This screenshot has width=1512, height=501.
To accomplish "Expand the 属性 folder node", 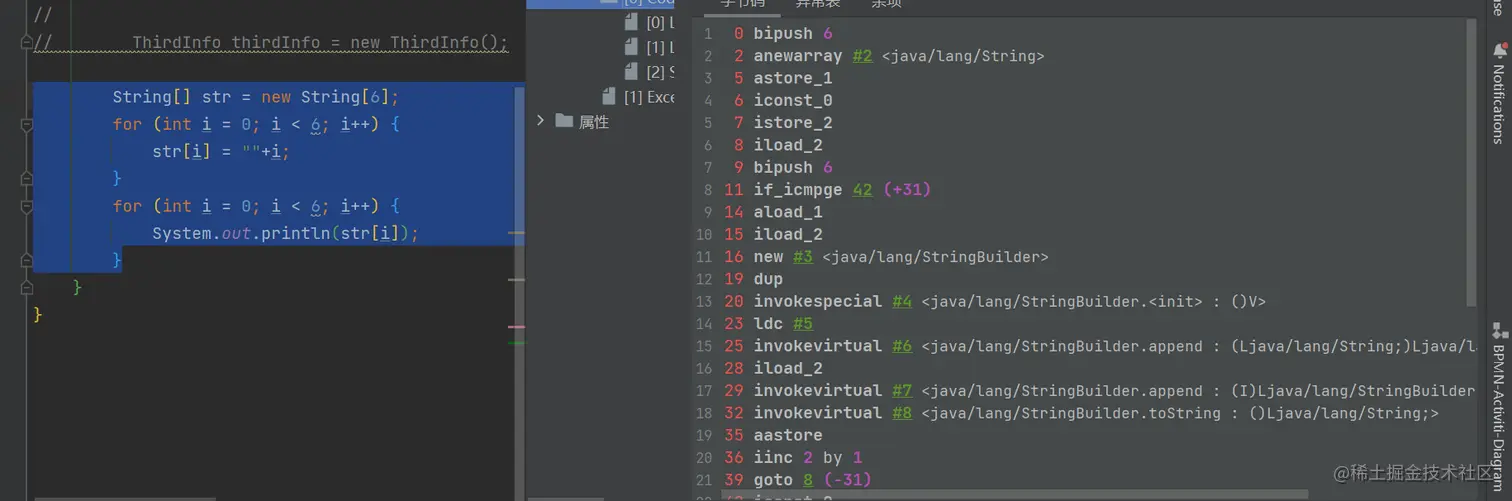I will point(541,121).
